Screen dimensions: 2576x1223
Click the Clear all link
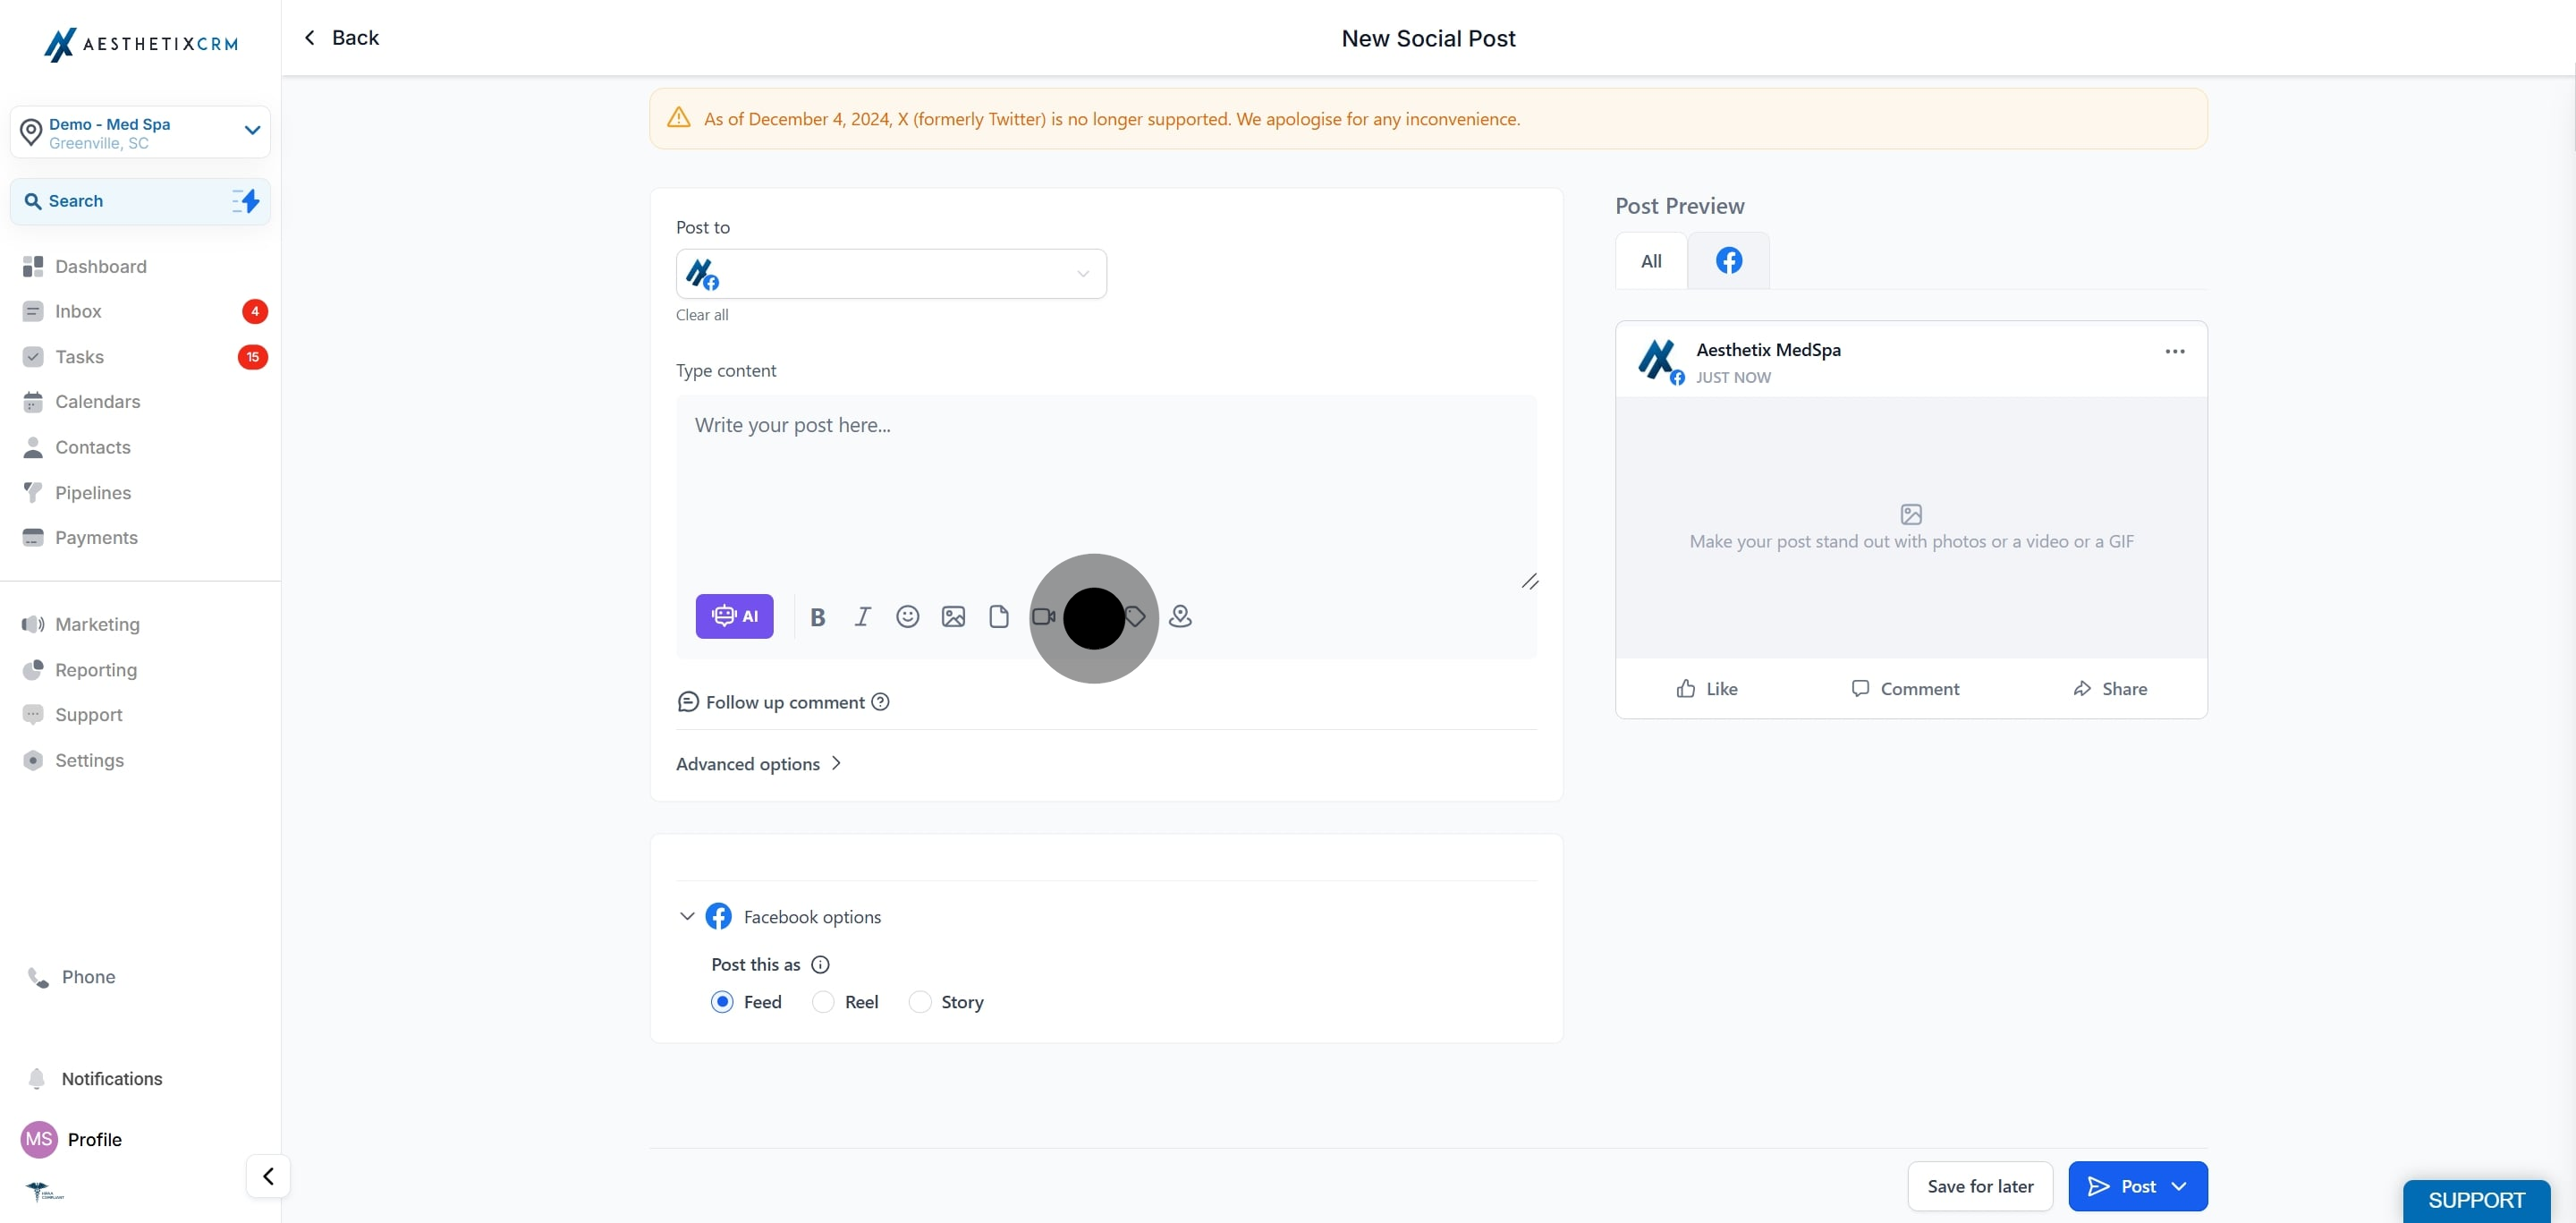[x=702, y=315]
